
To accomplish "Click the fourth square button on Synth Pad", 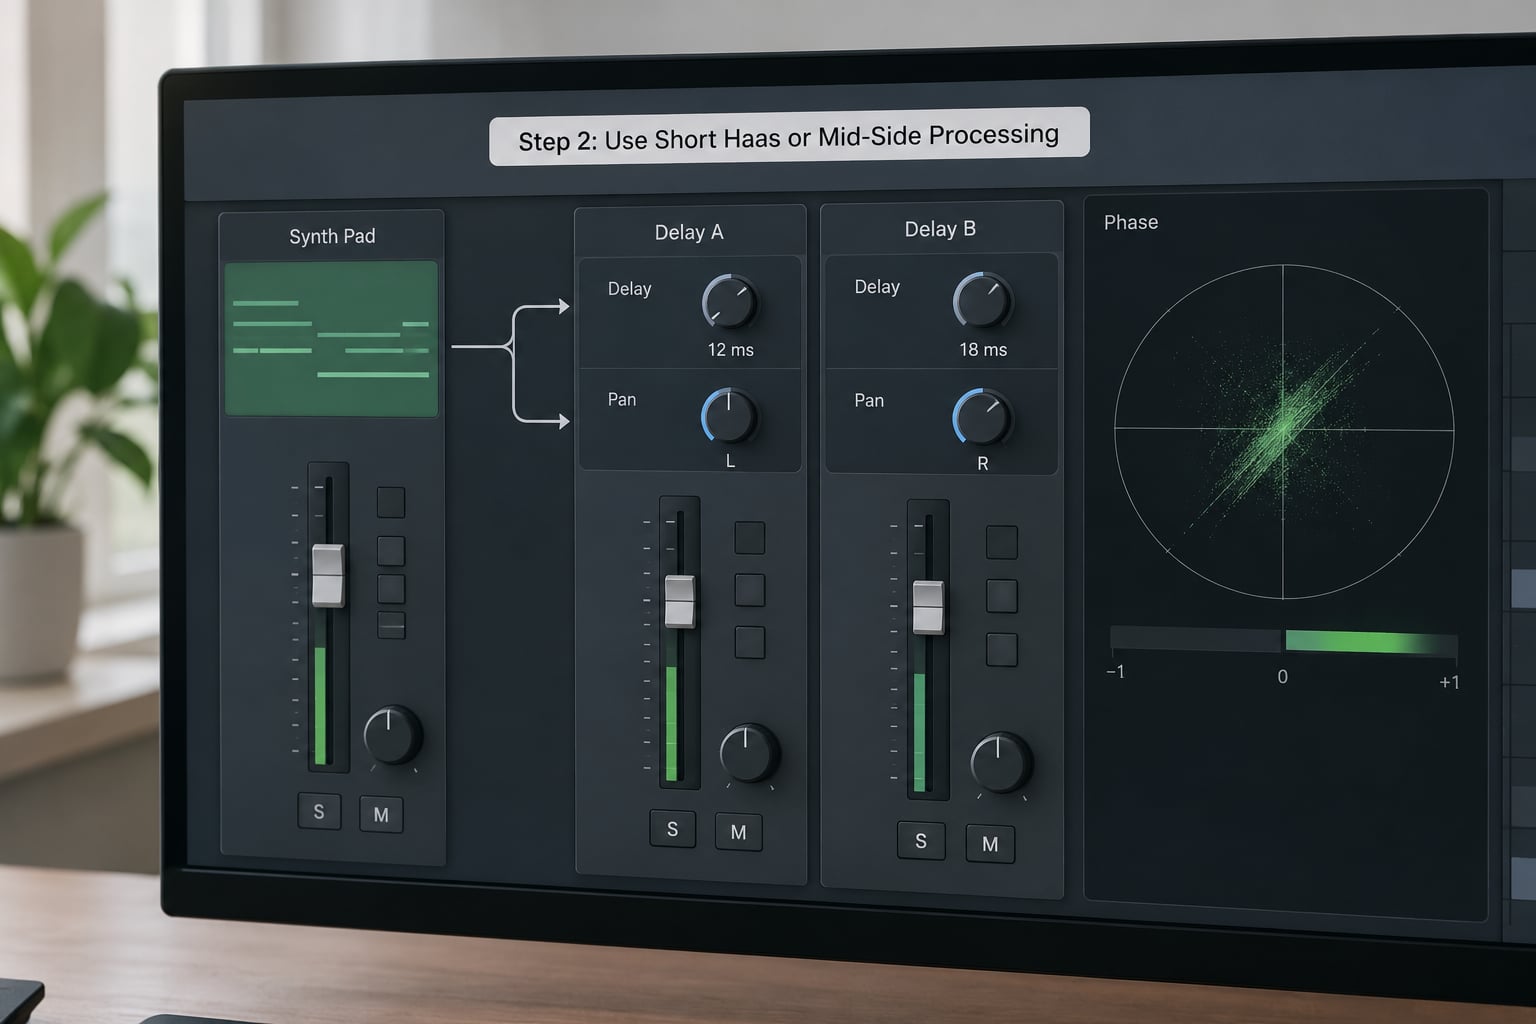I will (x=391, y=625).
